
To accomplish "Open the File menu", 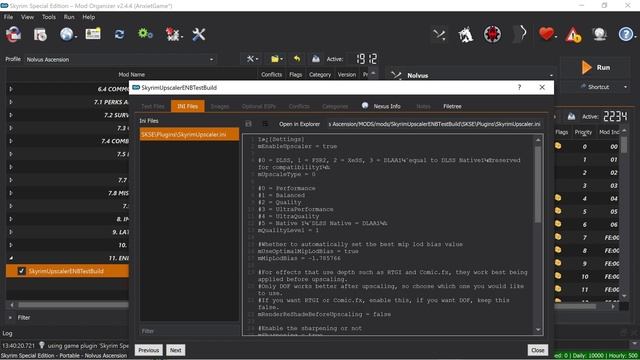I will click(x=8, y=17).
